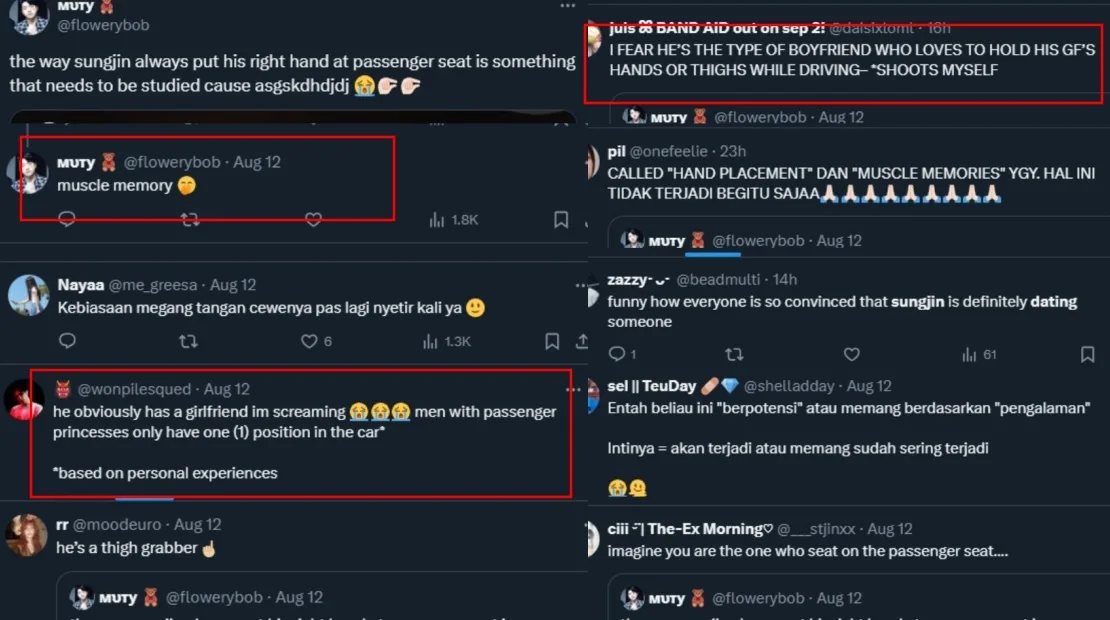View analytics showing 1.8K views
Screen dimensions: 1110x620
453,219
